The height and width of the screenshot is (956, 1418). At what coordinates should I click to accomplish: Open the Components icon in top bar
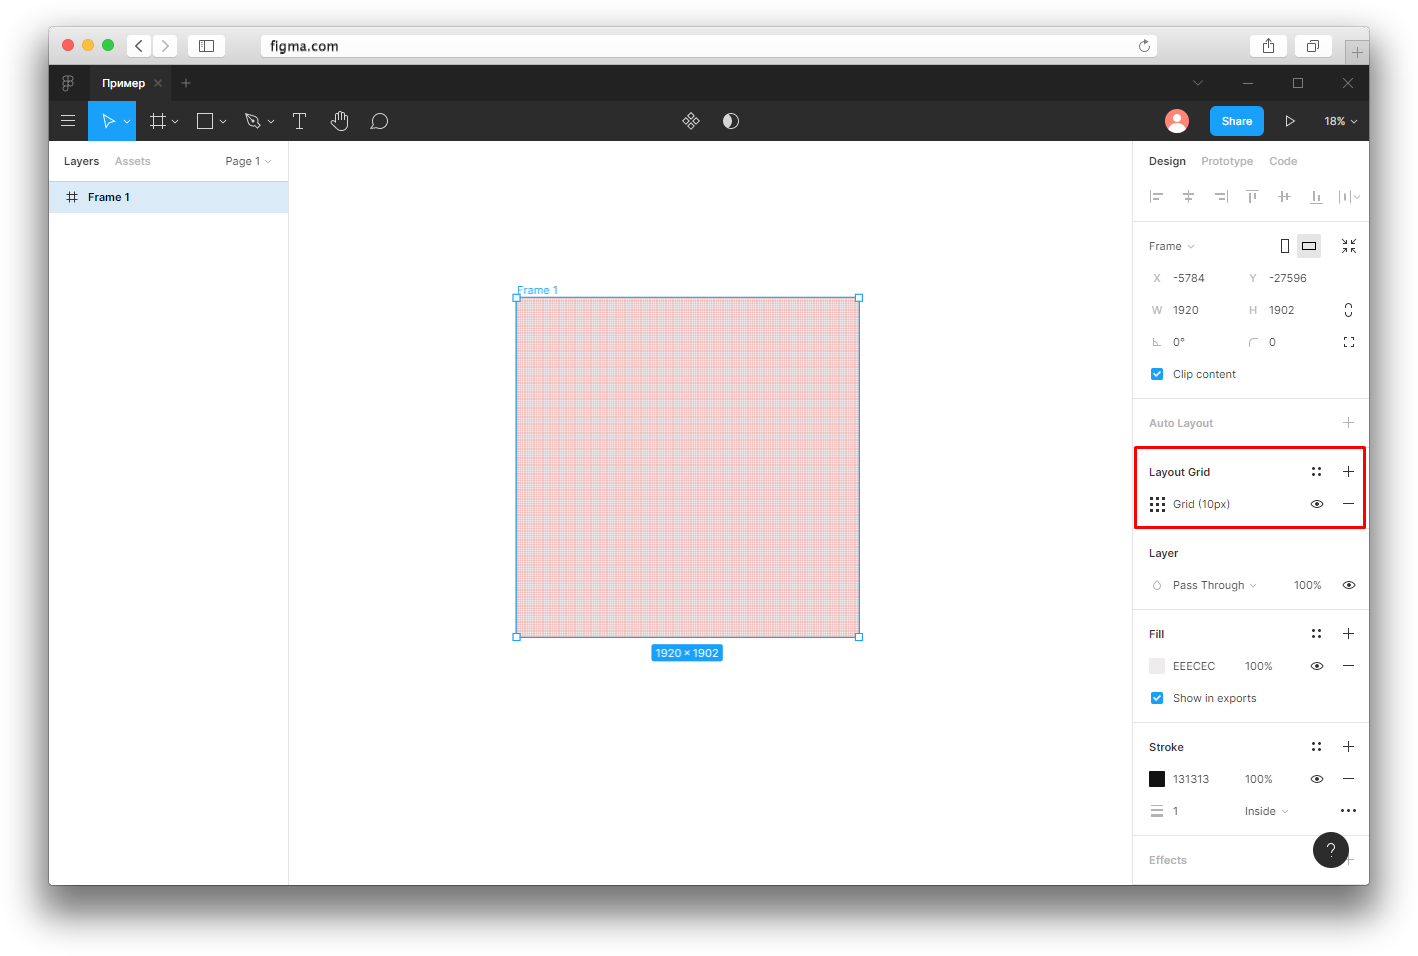click(691, 121)
